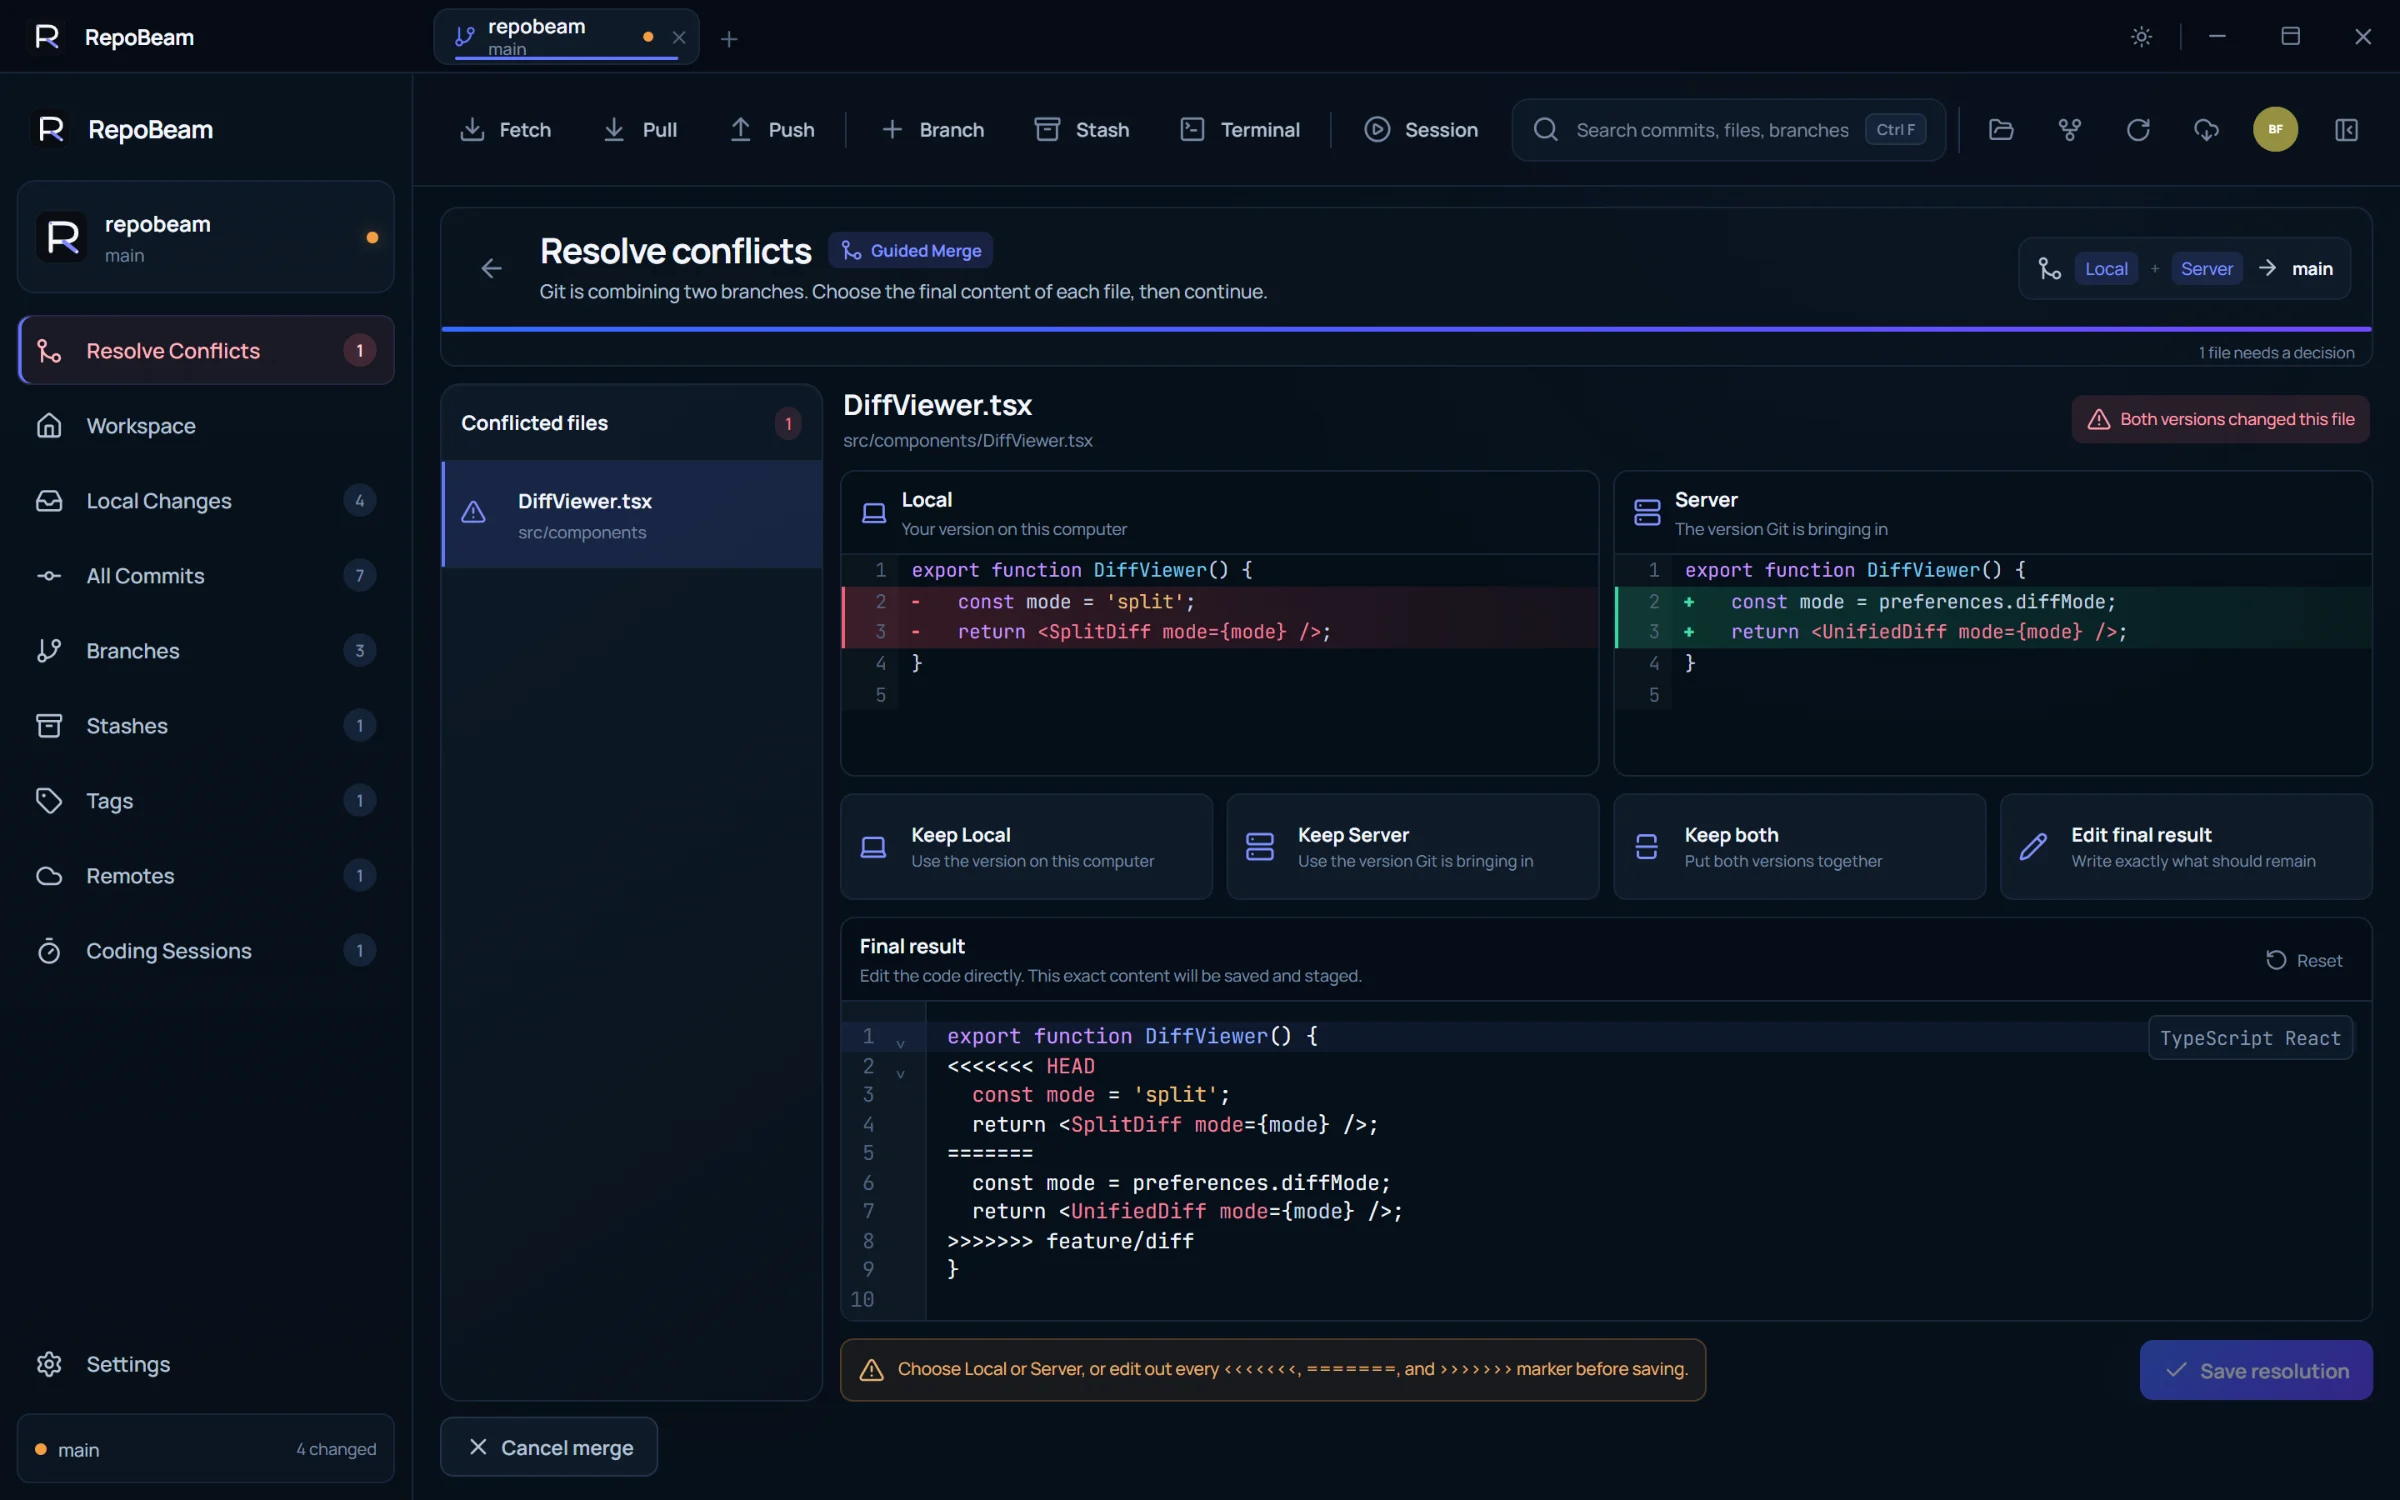2400x1500 pixels.
Task: Click Conflicted files count badge
Action: 788,423
